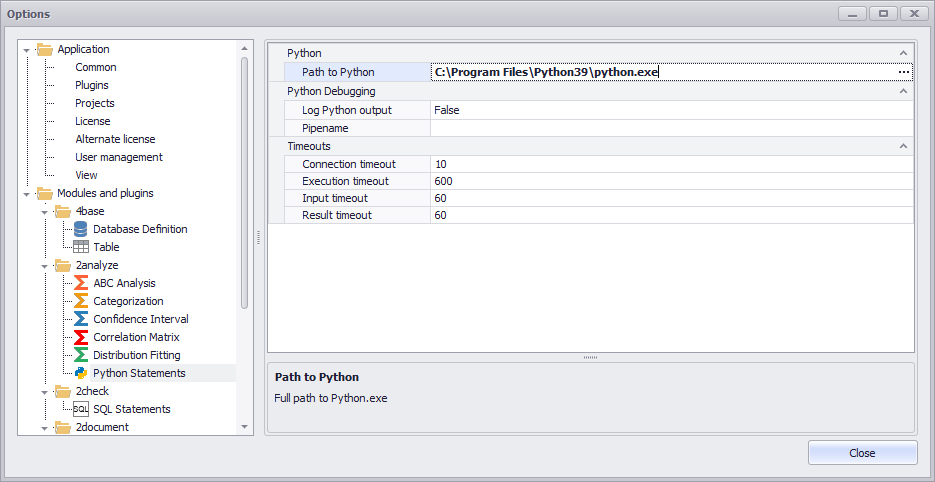Click the tree vertical scrollbar thumb
This screenshot has width=935, height=482.
(x=244, y=183)
